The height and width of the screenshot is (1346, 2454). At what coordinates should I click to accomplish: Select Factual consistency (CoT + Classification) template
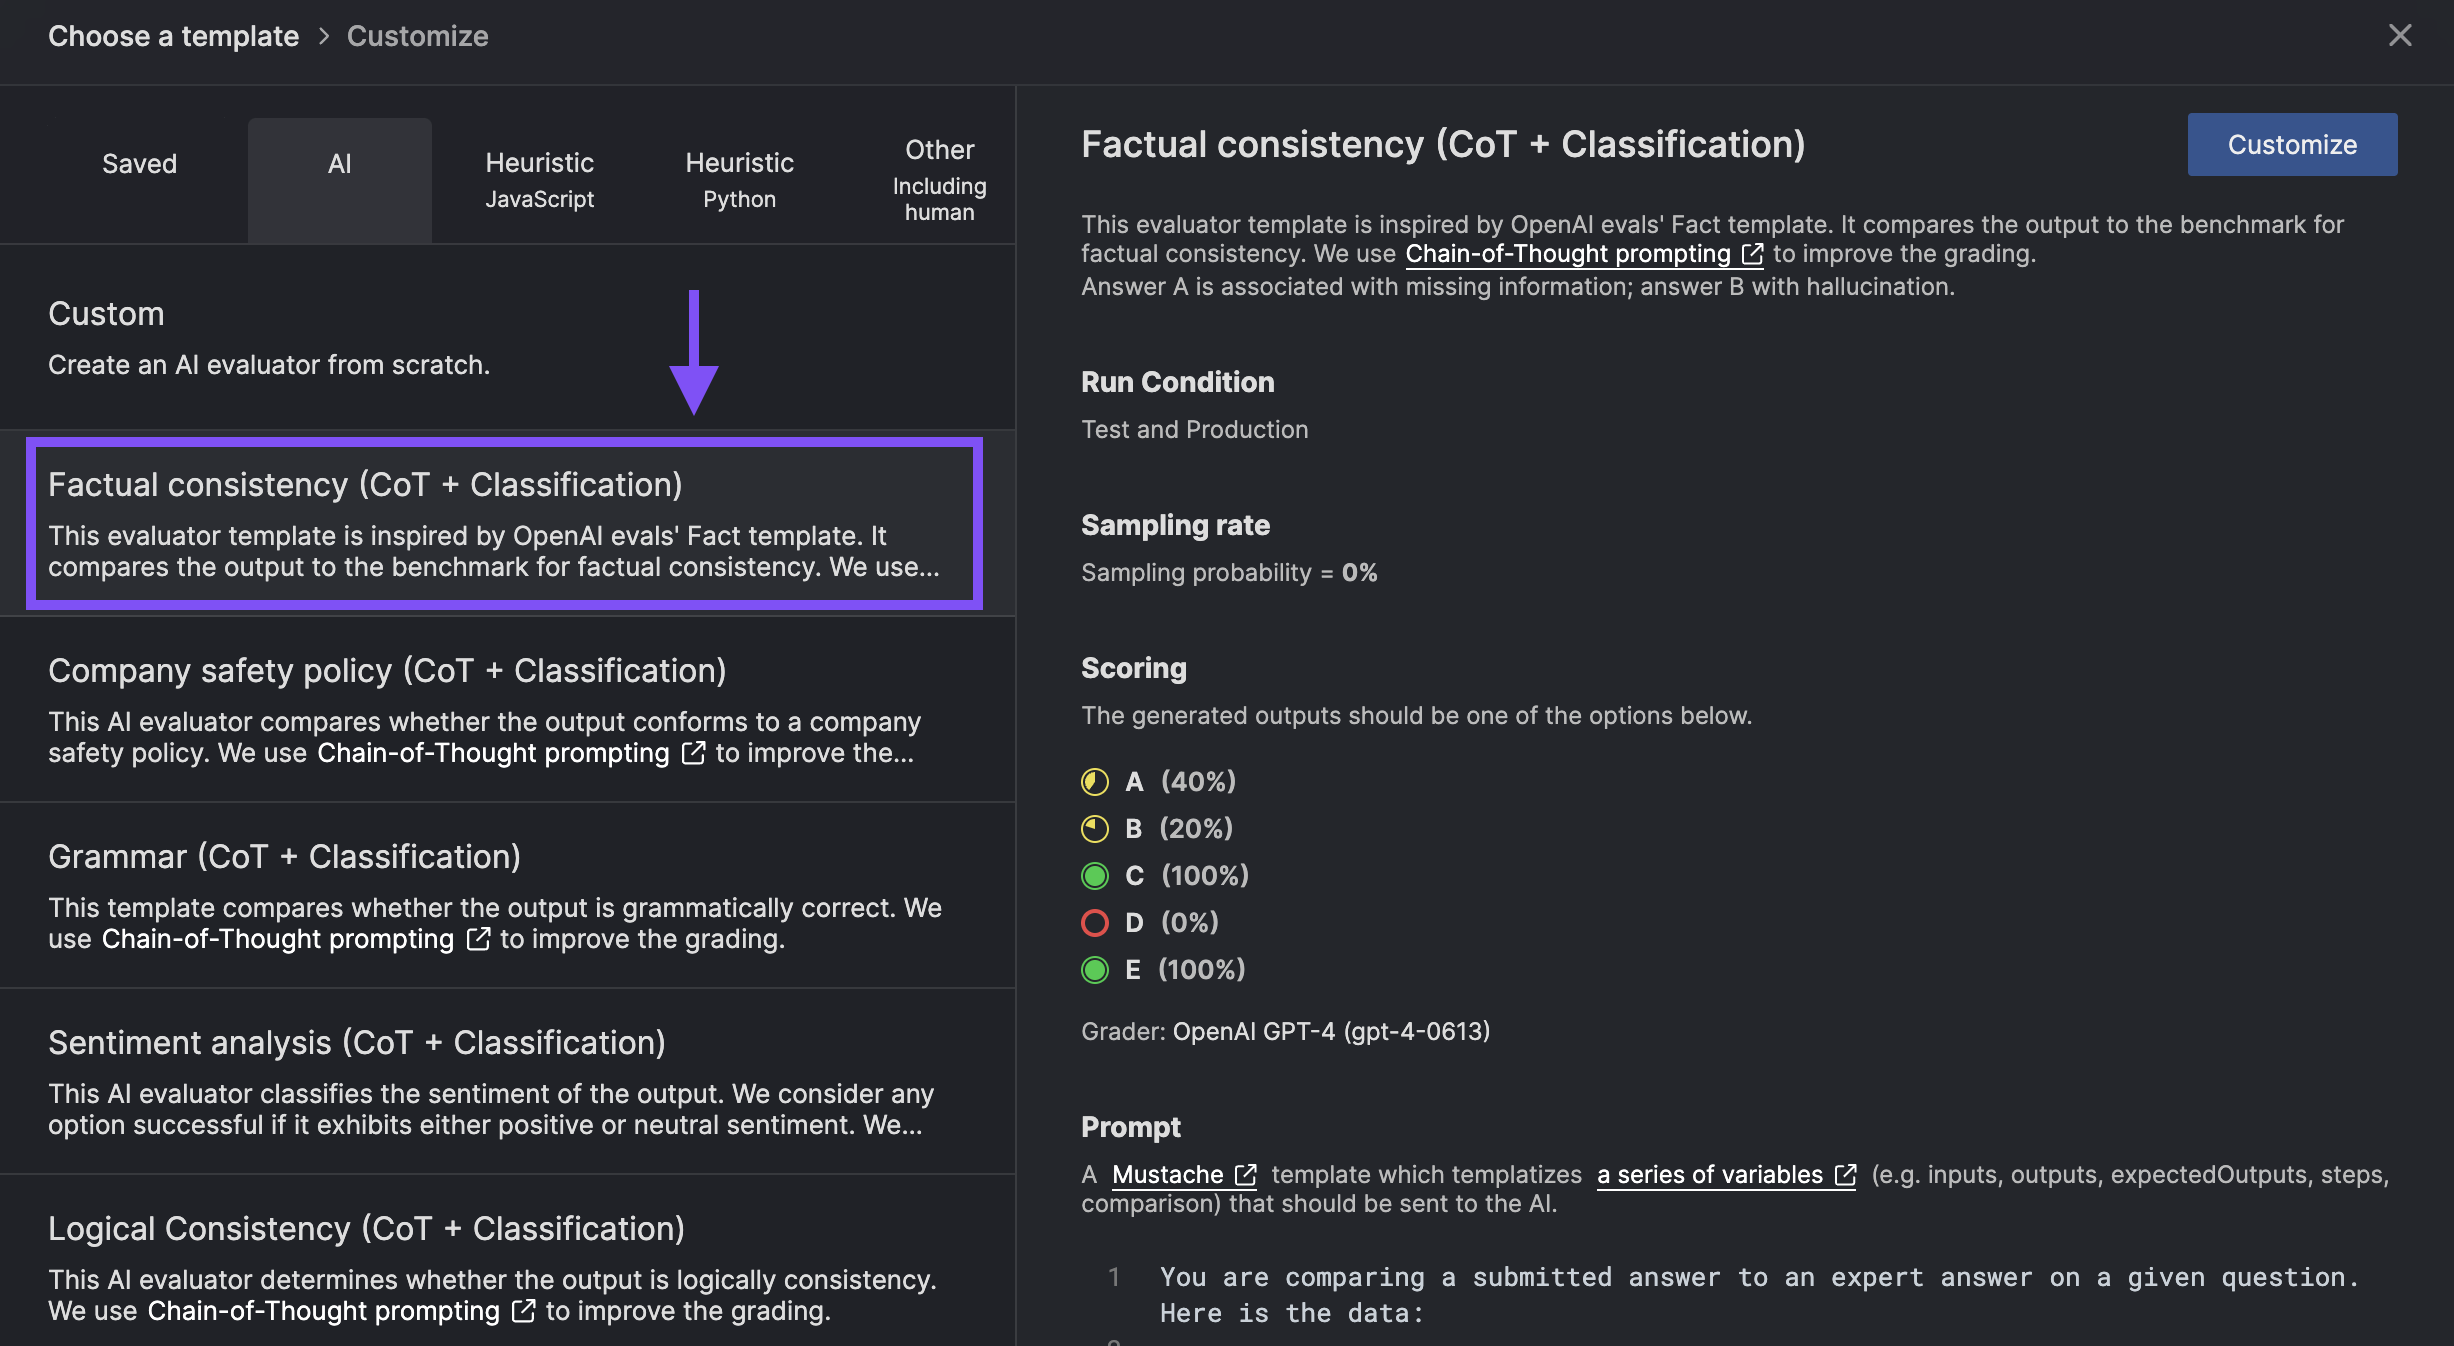pyautogui.click(x=505, y=523)
